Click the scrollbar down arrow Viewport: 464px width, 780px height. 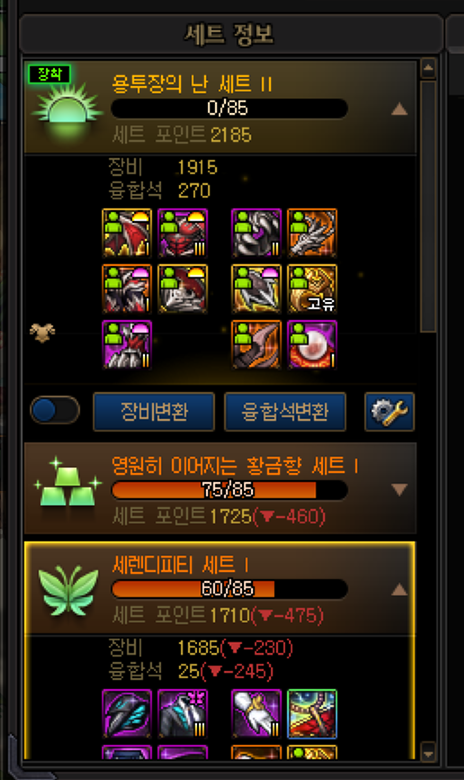pos(428,752)
